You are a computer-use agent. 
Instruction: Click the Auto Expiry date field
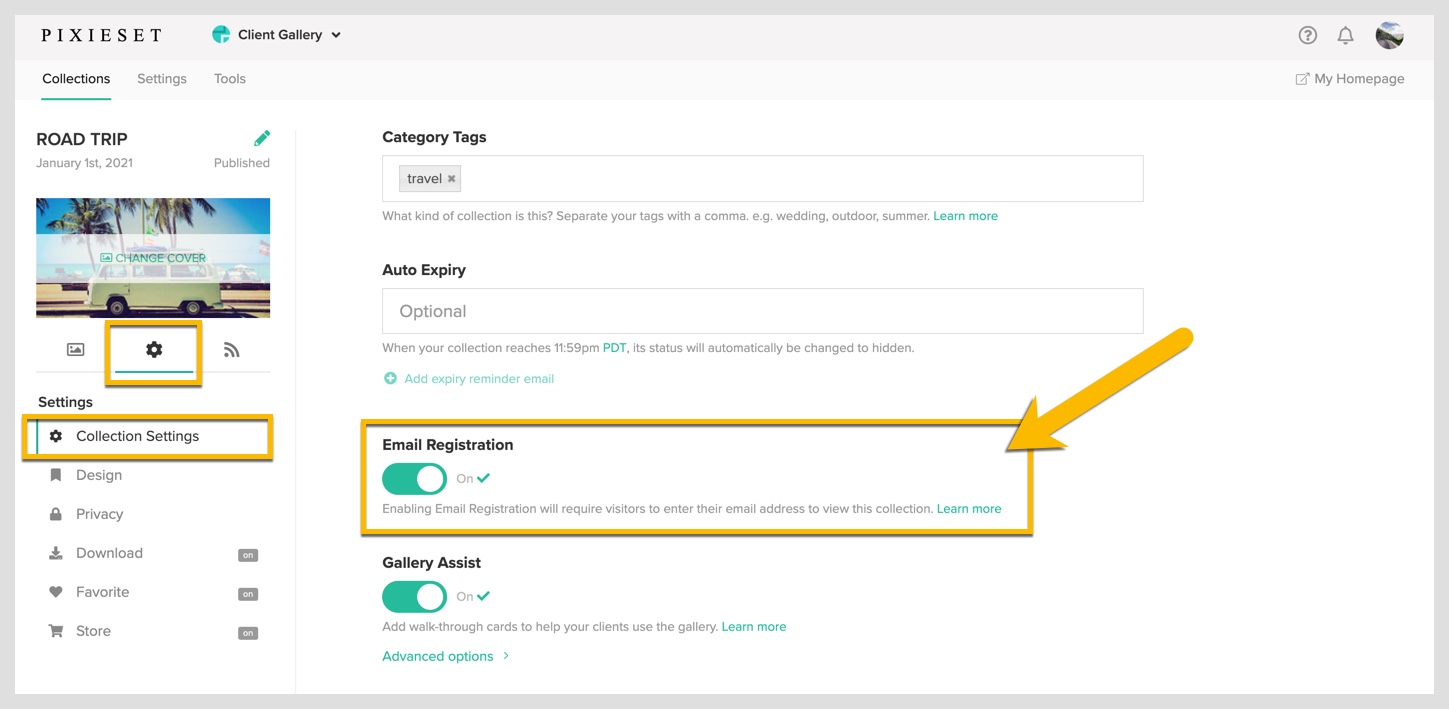762,311
